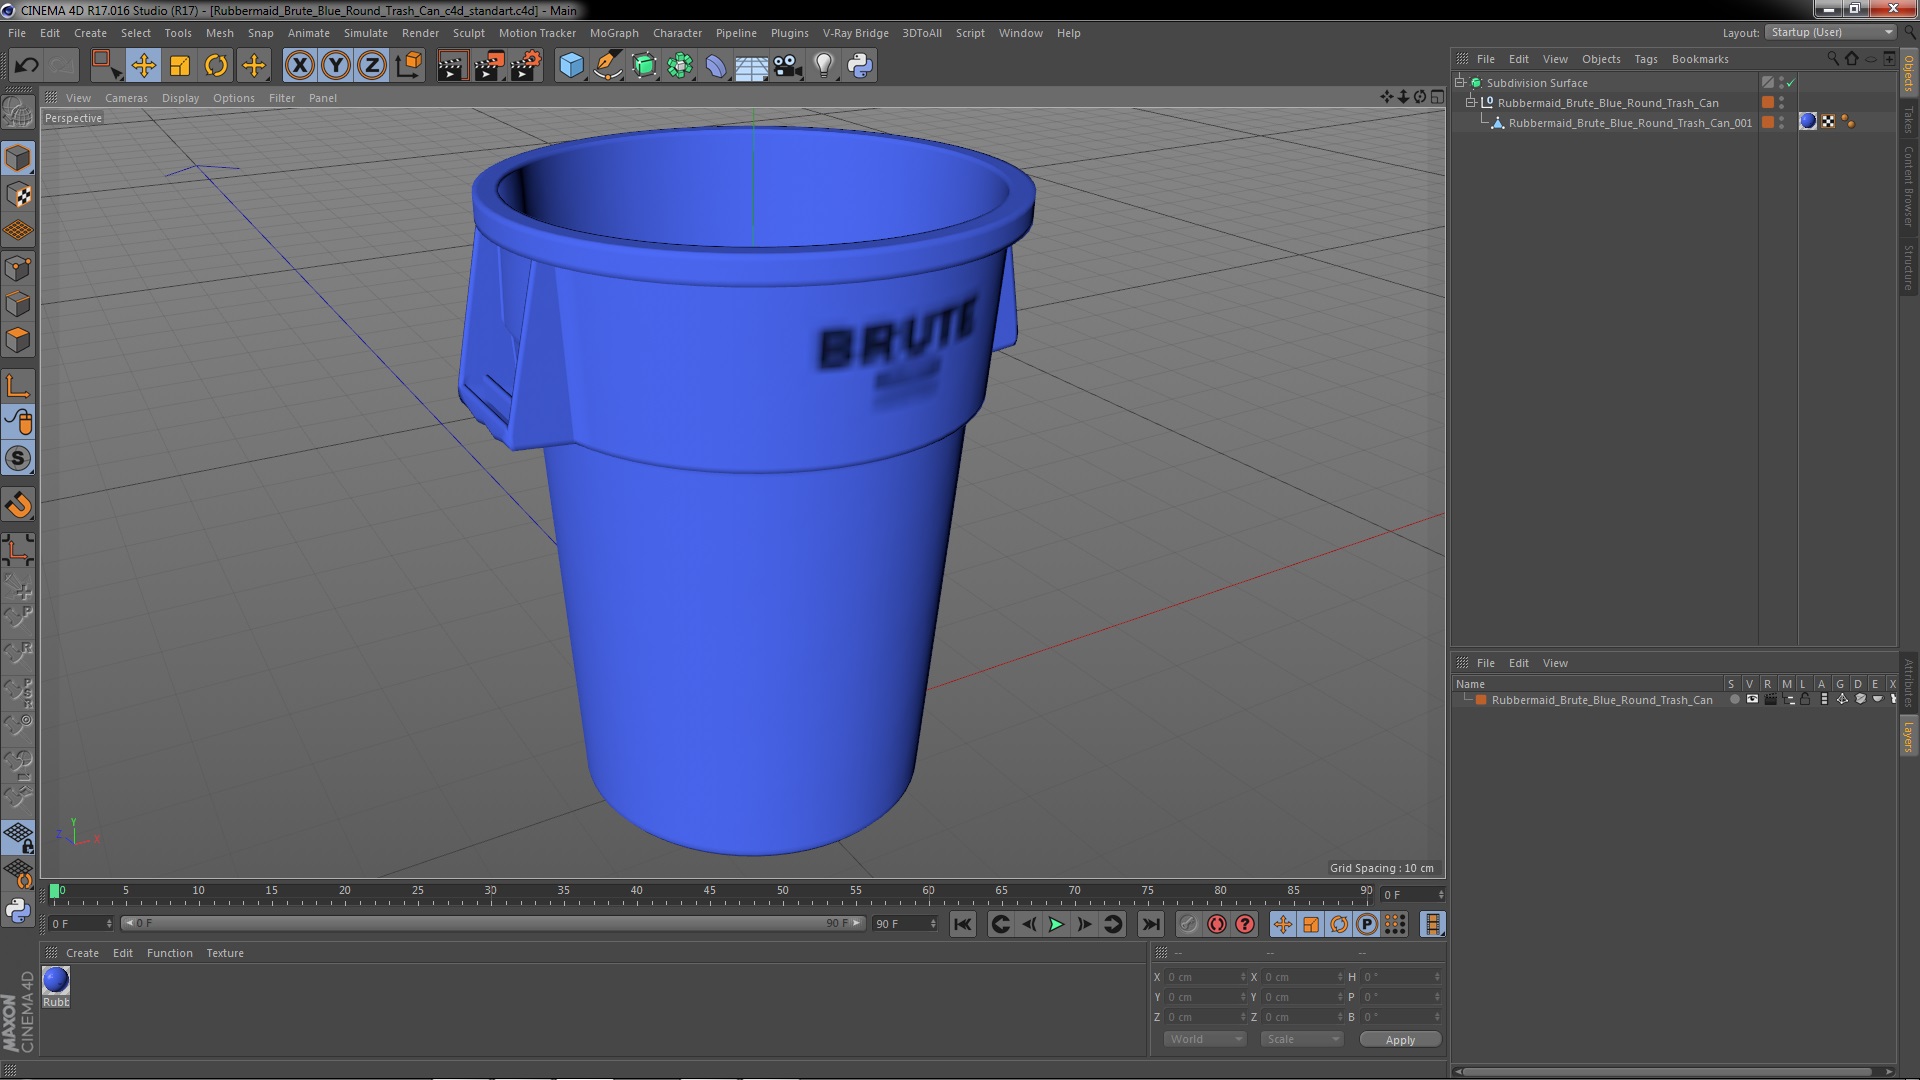Click the coordinate system icon
Screen dimensions: 1920x1080
[409, 66]
